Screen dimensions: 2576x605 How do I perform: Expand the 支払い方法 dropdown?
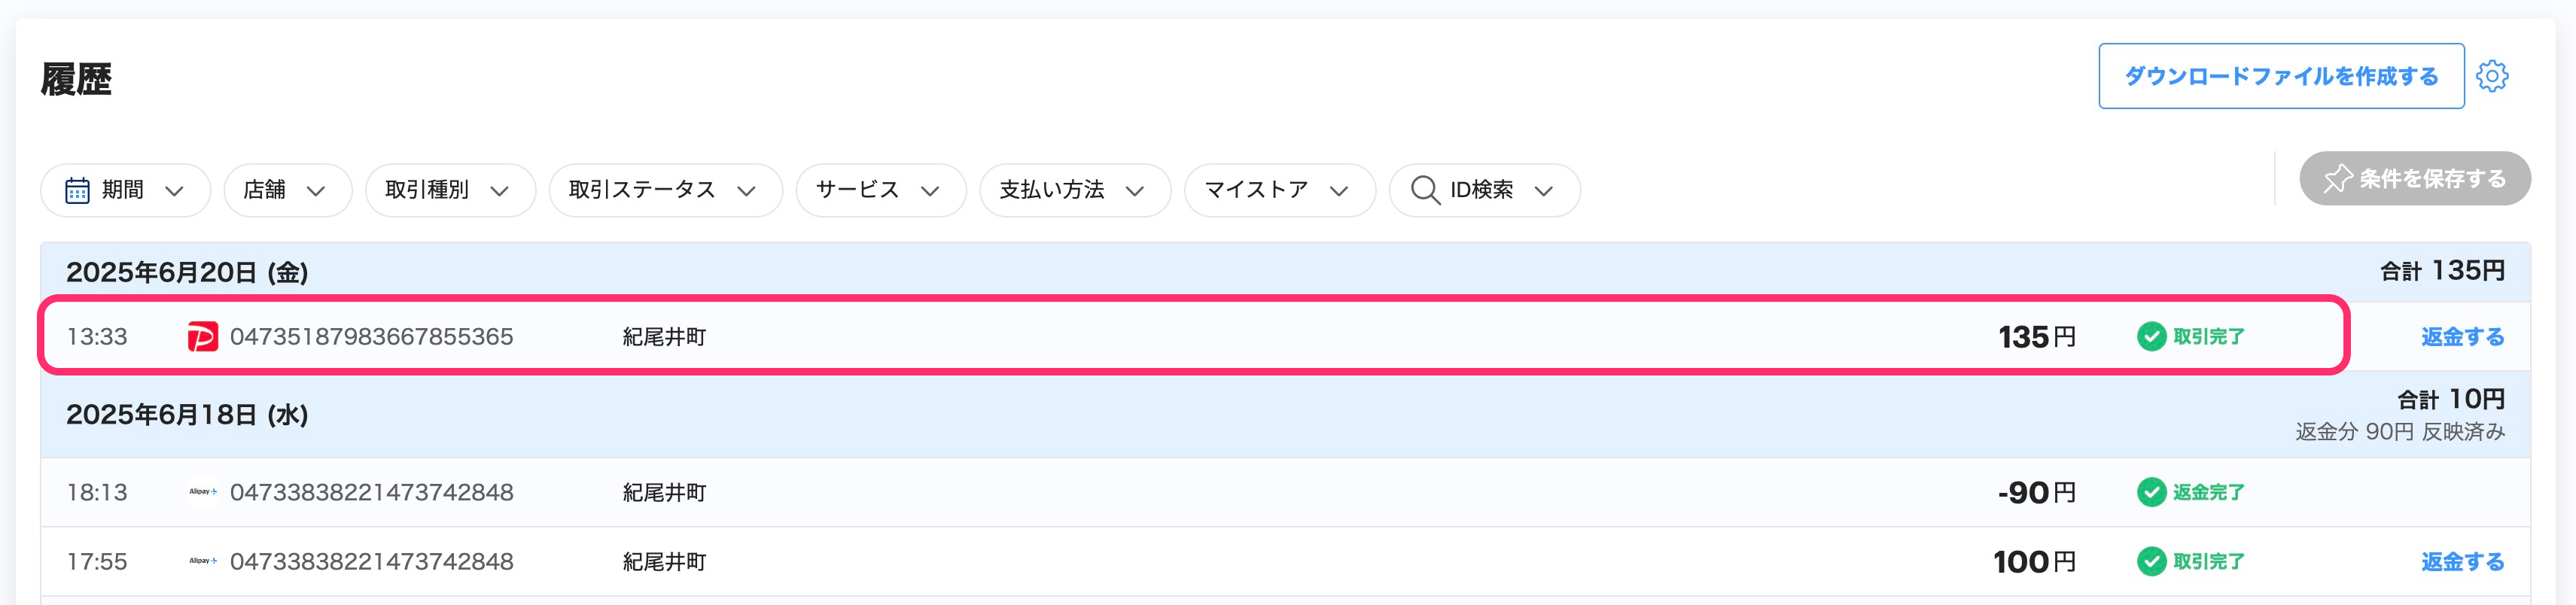1074,190
